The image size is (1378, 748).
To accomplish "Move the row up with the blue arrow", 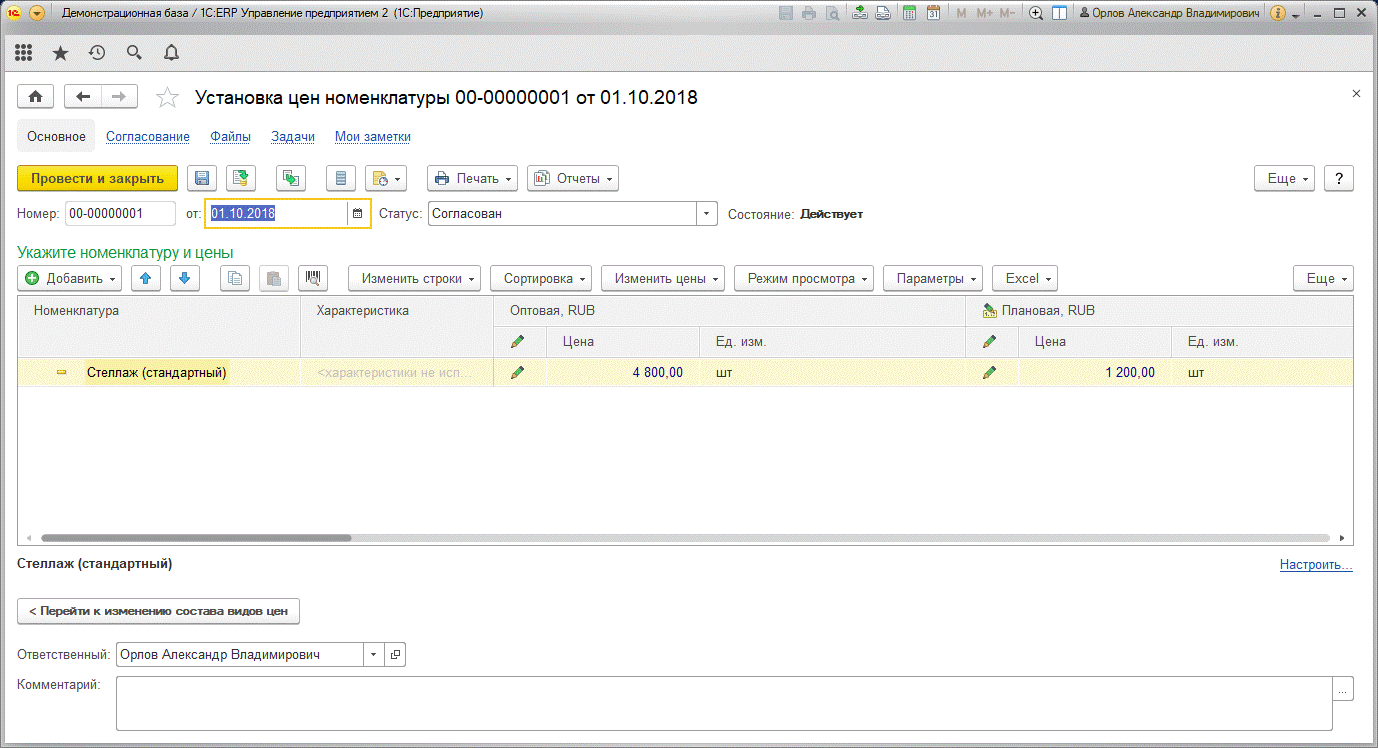I will click(145, 278).
